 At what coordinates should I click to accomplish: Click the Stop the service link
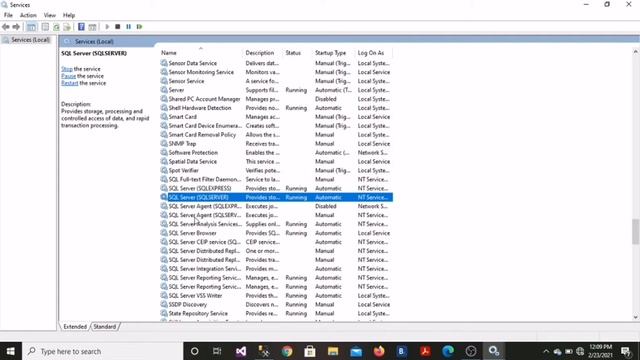pos(67,69)
